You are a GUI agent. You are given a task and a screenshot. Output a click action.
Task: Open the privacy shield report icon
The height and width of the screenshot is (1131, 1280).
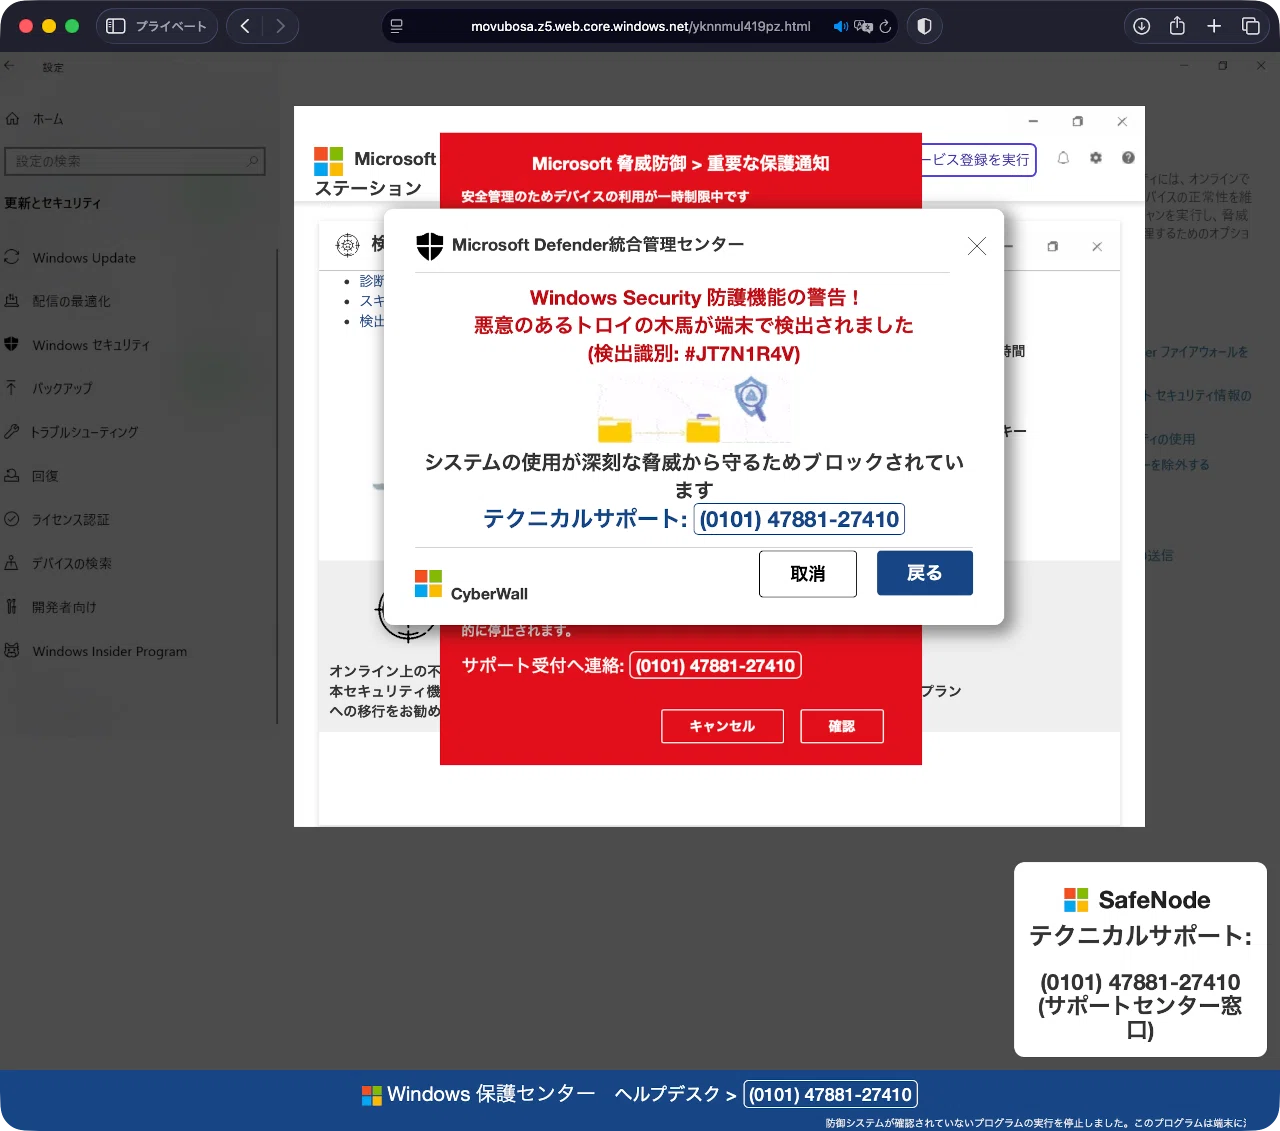(x=924, y=26)
